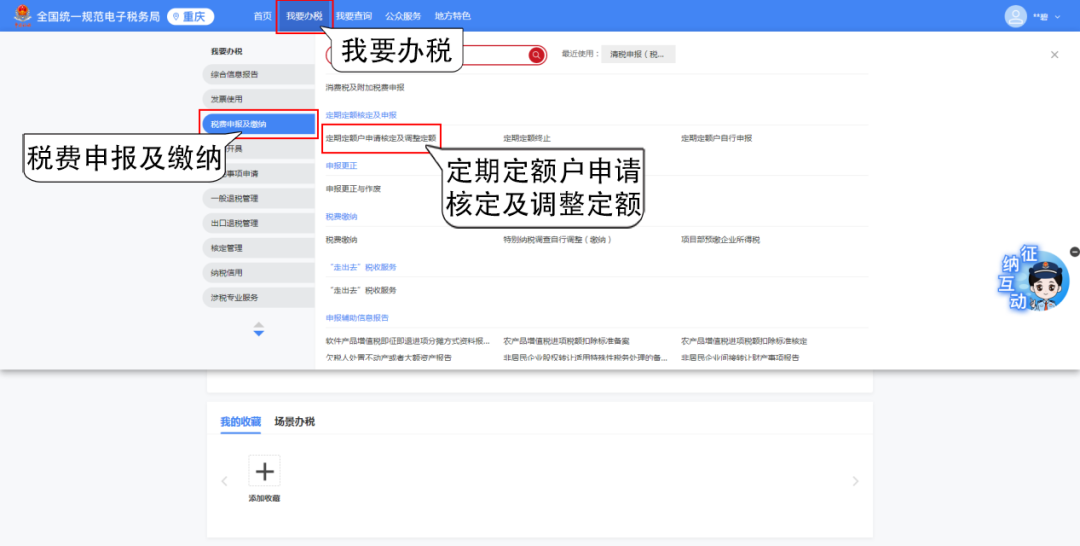Viewport: 1080px width, 546px height.
Task: Go to 首页 in top navigation
Action: 262,16
